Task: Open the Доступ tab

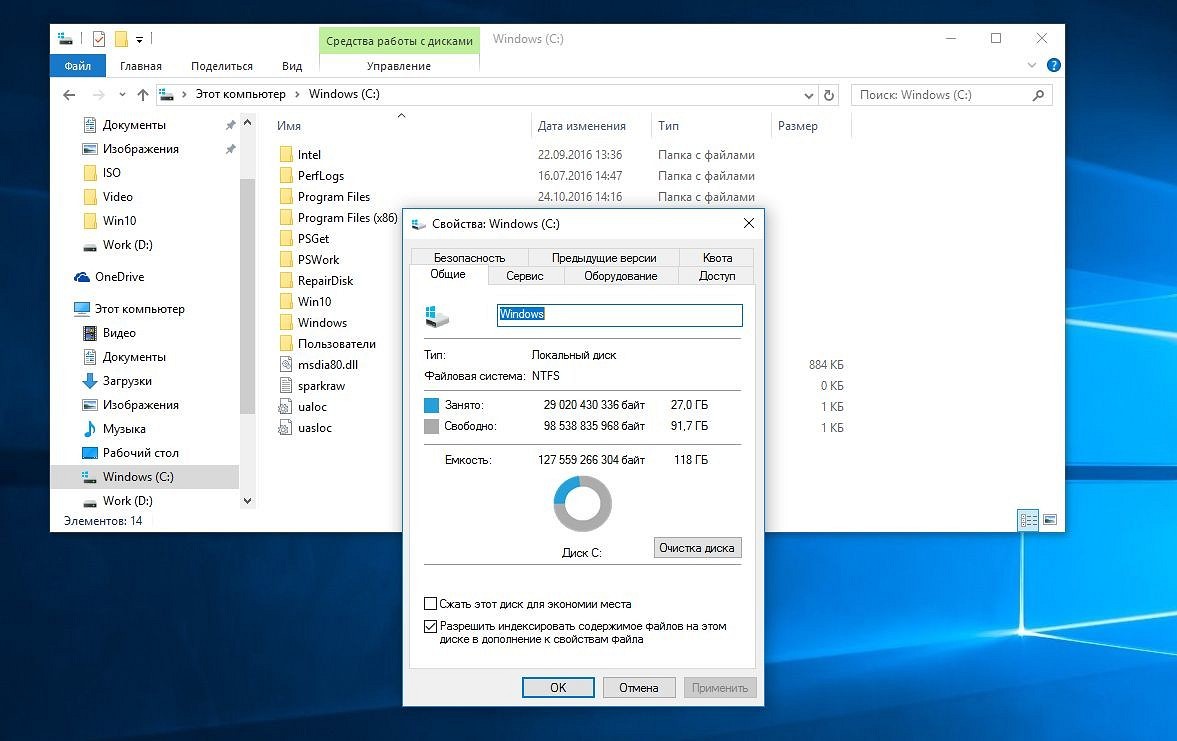Action: [716, 276]
